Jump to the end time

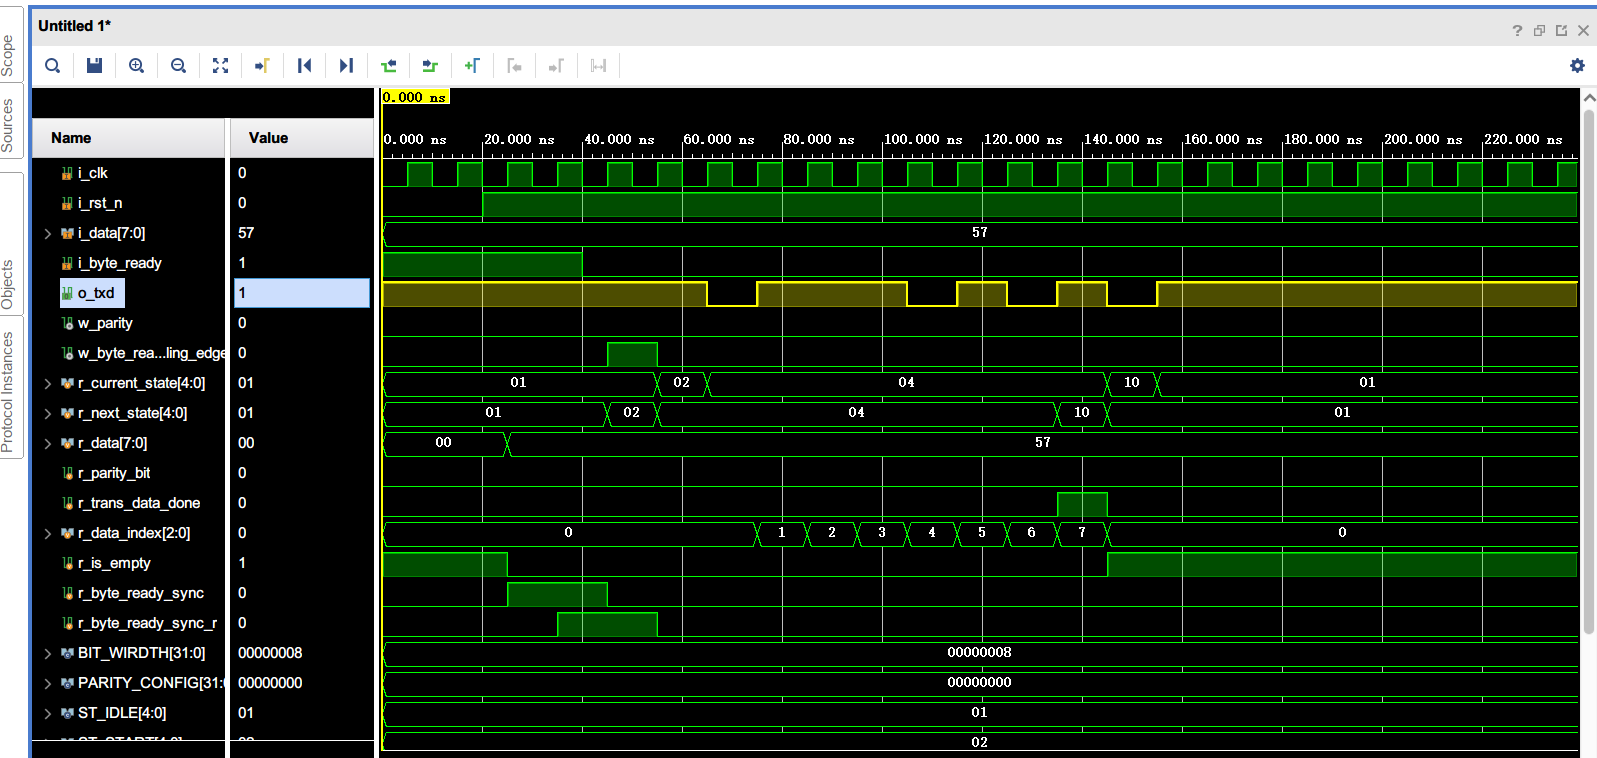tap(346, 66)
